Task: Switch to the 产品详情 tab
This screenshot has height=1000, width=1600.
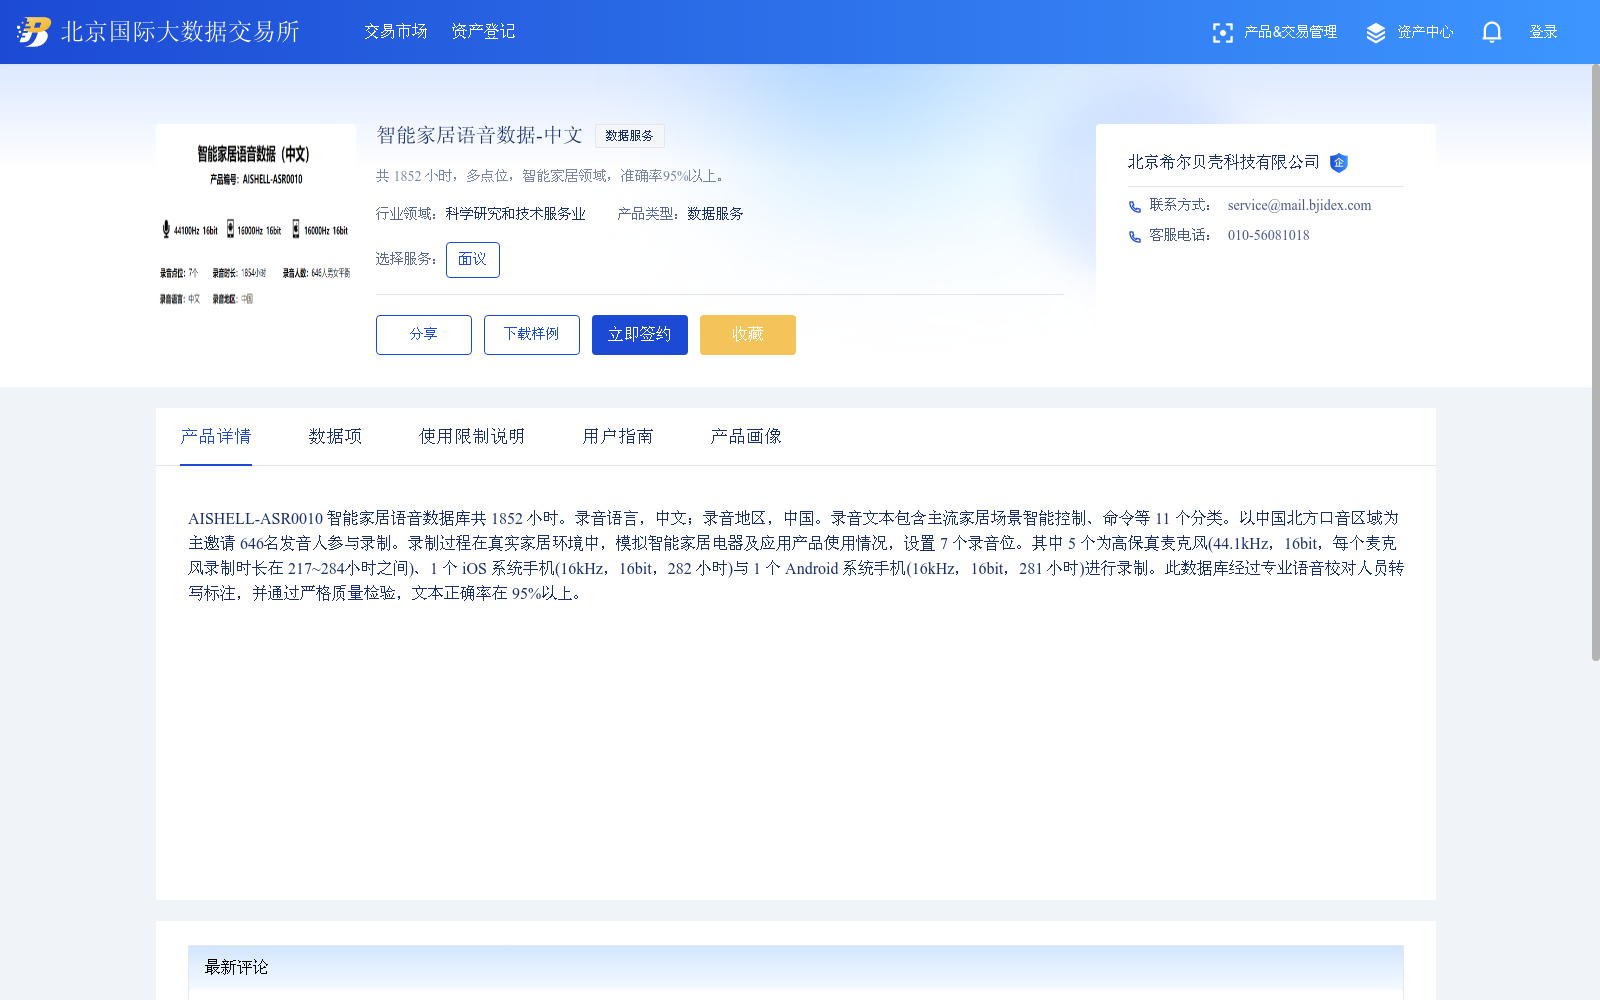Action: tap(216, 436)
